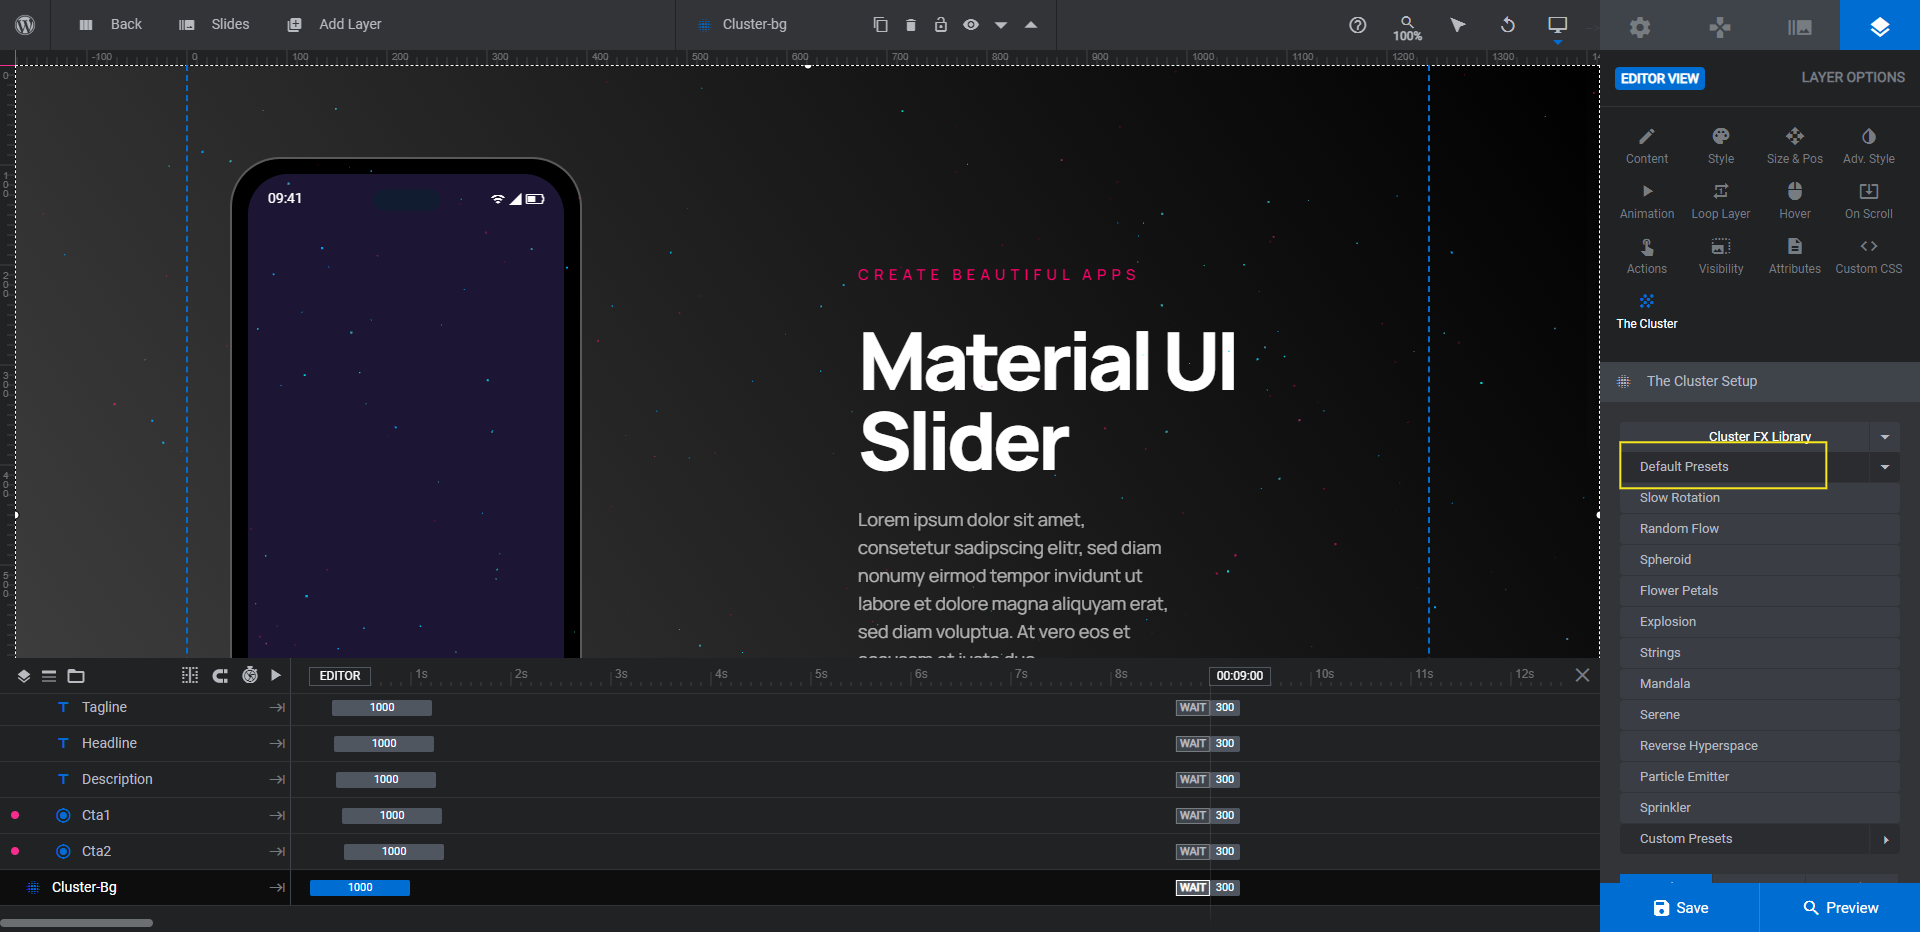Open Custom CSS options
1920x932 pixels.
tap(1869, 256)
